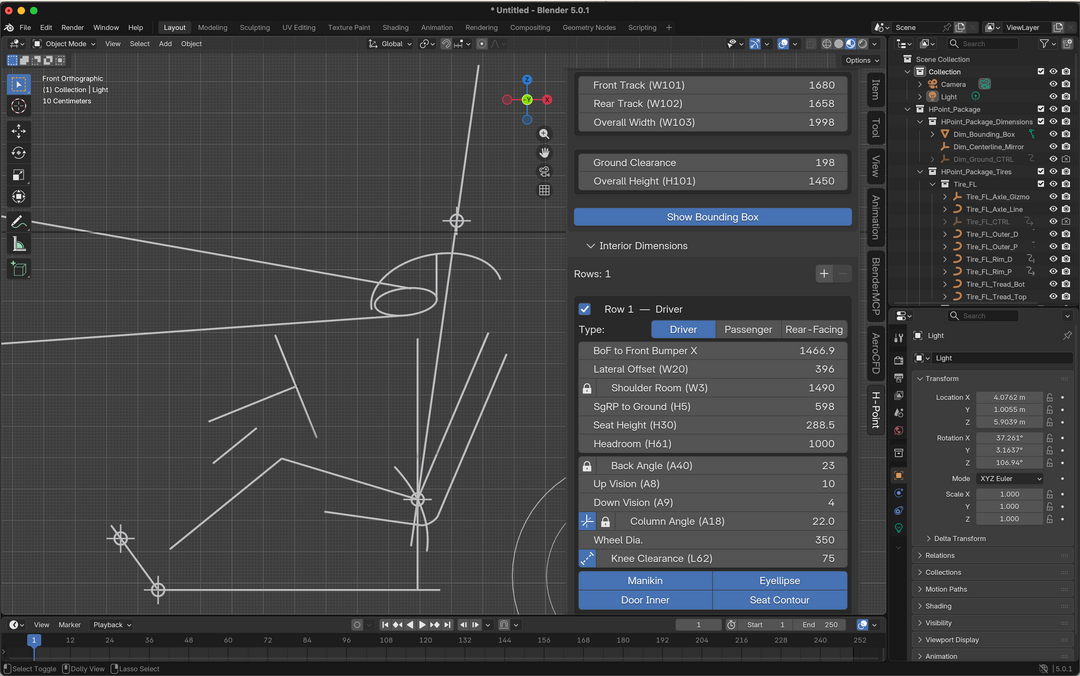Select the Cursor tool in viewport toolbar
1080x676 pixels.
click(19, 106)
